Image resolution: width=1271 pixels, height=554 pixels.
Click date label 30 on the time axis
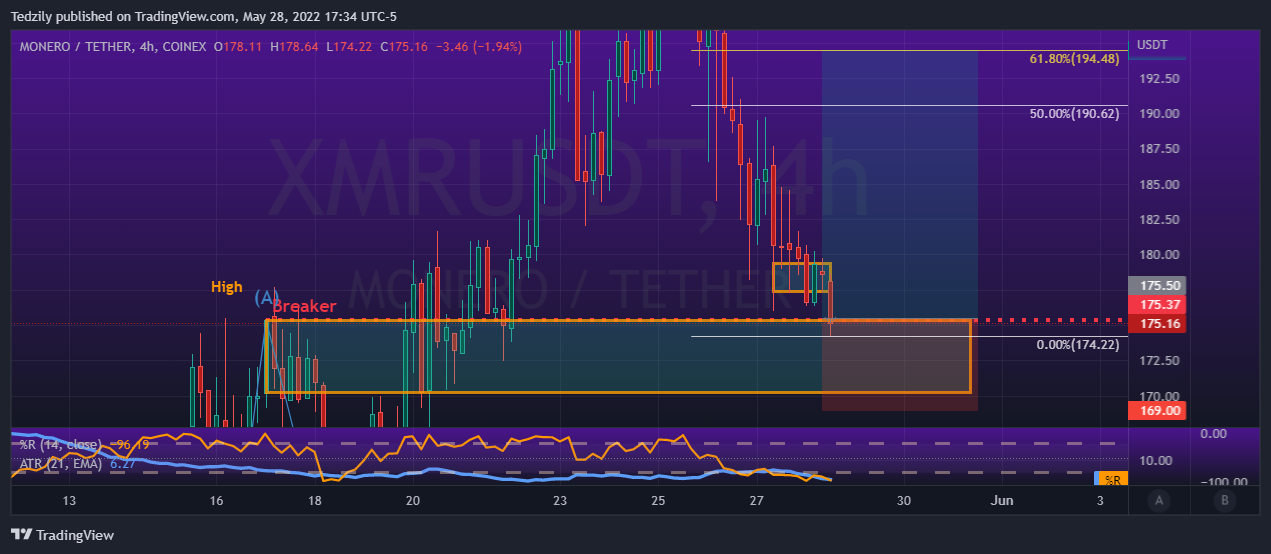point(904,500)
